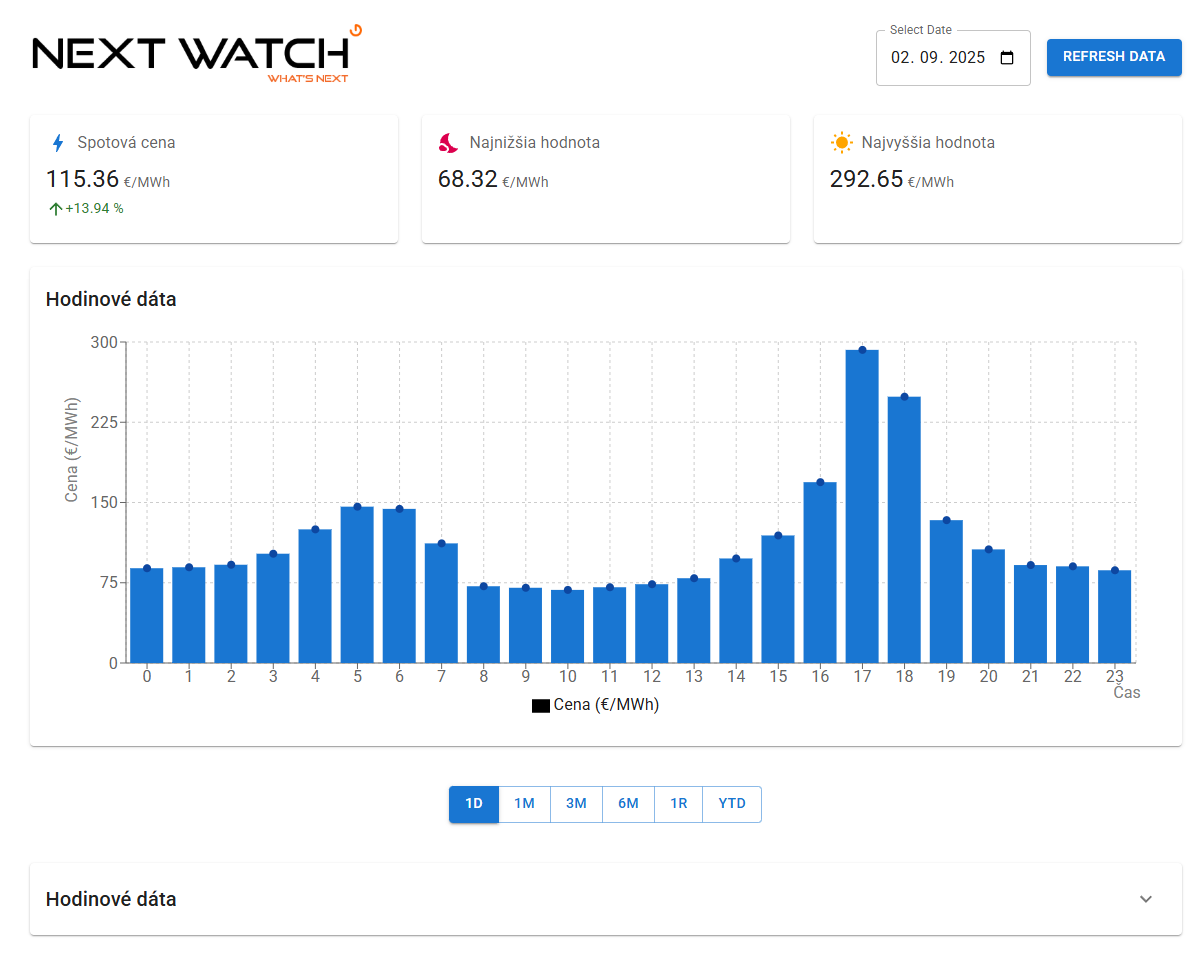Enable the 6M period toggle

628,804
